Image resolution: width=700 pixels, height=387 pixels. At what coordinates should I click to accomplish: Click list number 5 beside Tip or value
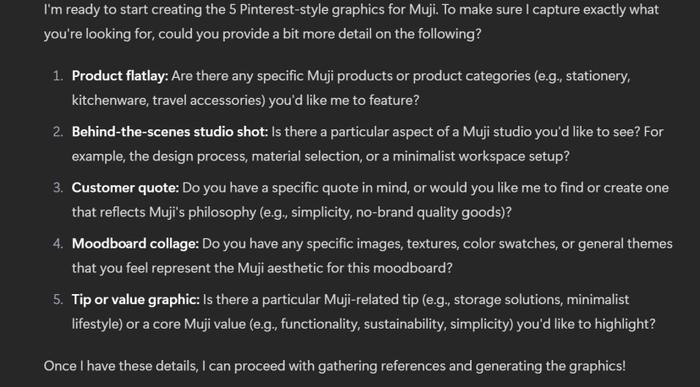point(58,300)
